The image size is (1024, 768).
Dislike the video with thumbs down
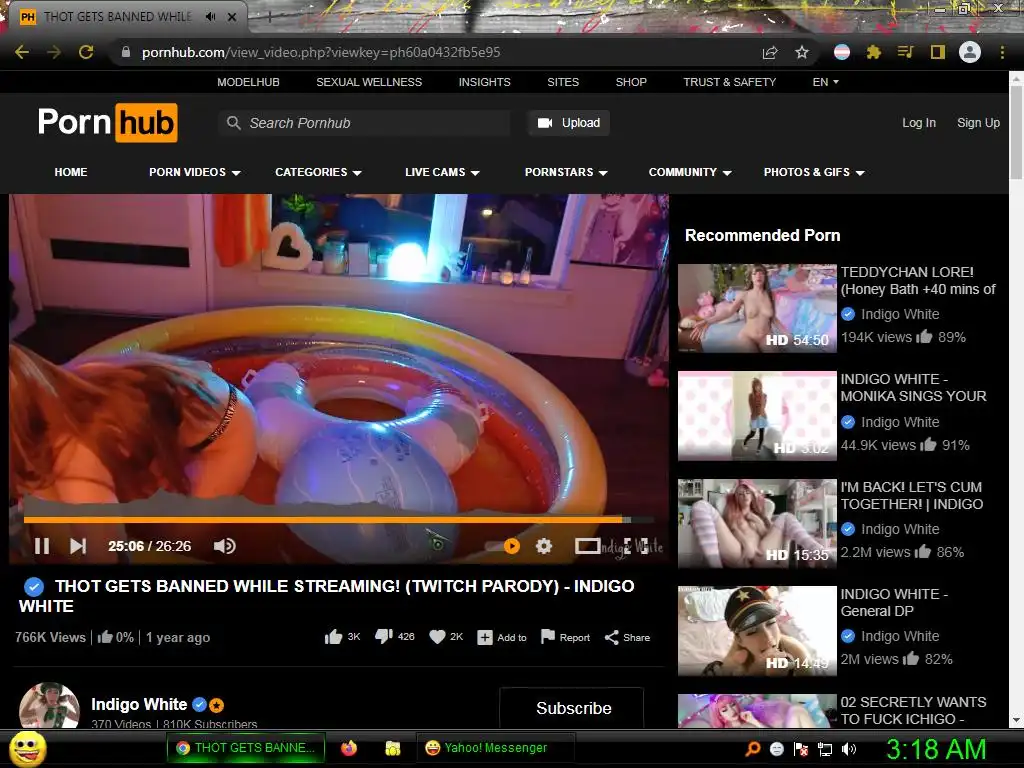(394, 637)
